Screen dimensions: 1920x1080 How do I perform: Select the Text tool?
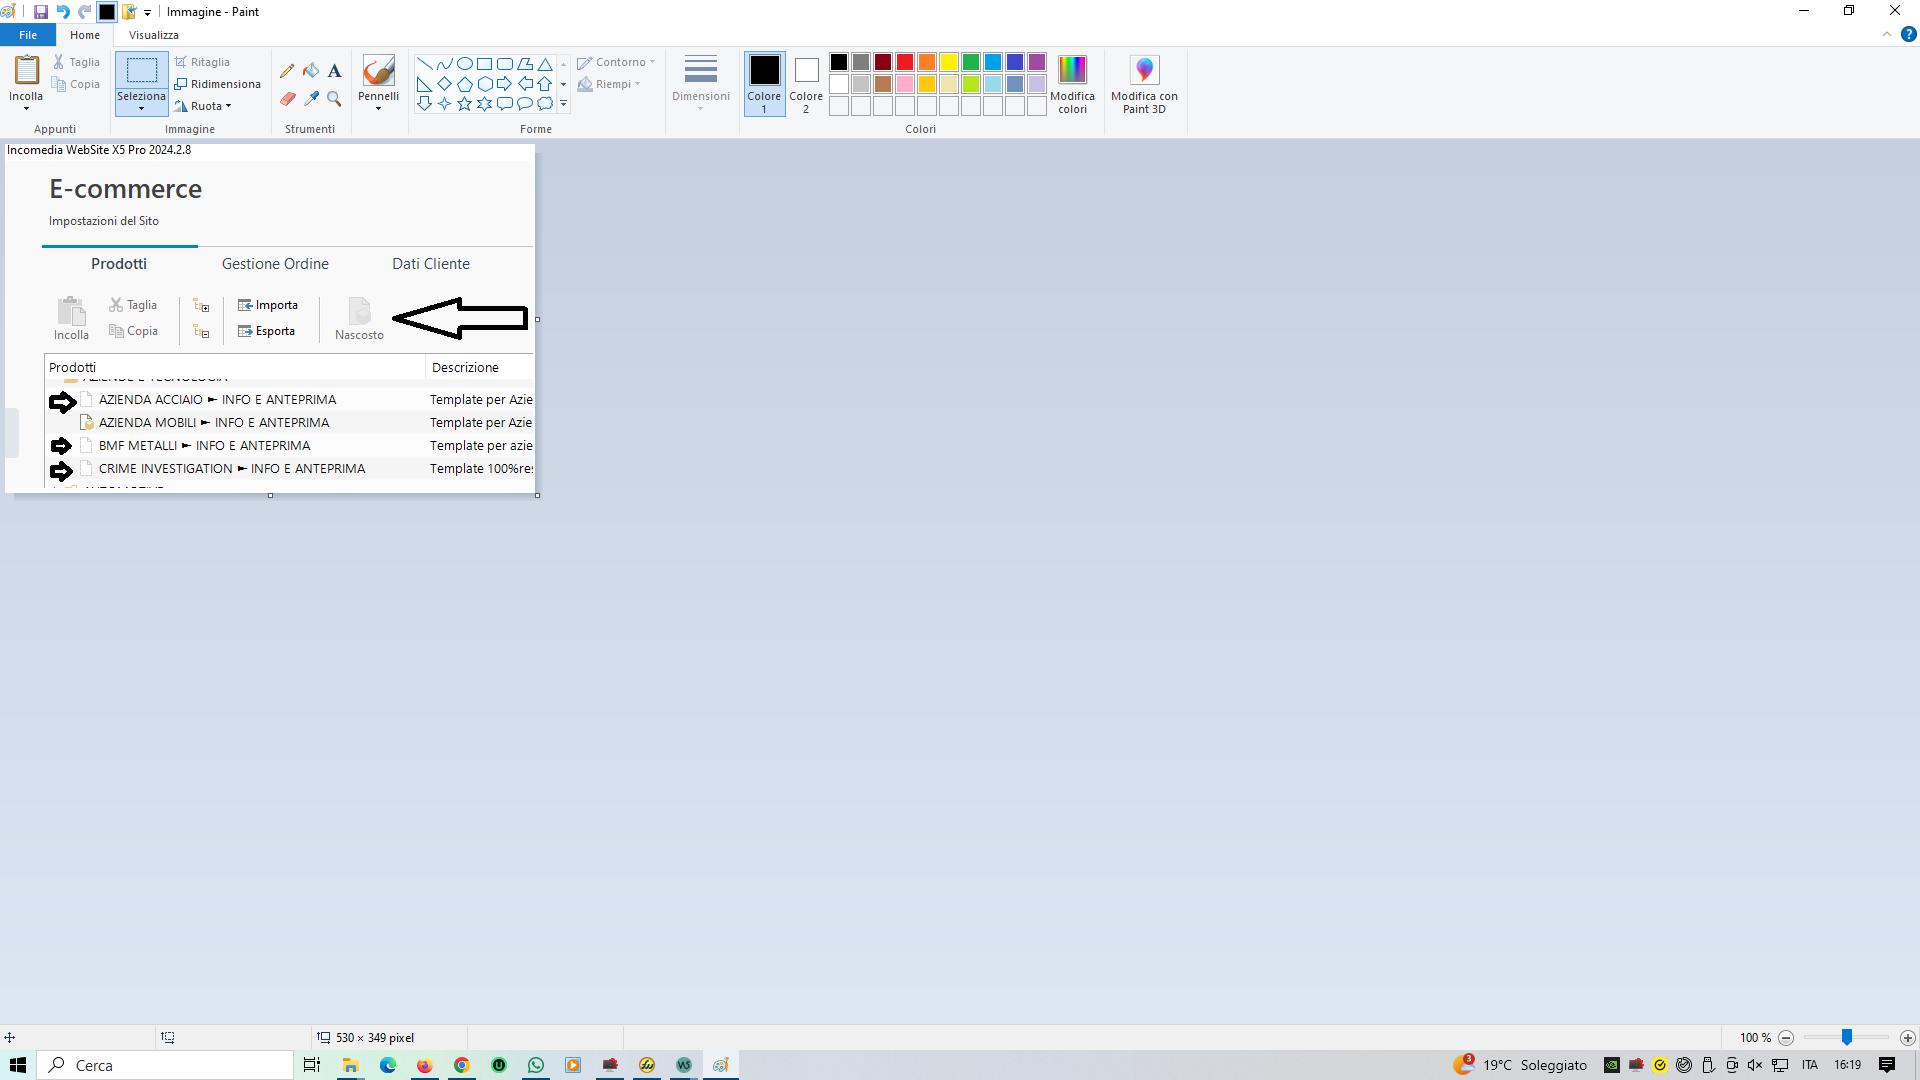click(335, 71)
